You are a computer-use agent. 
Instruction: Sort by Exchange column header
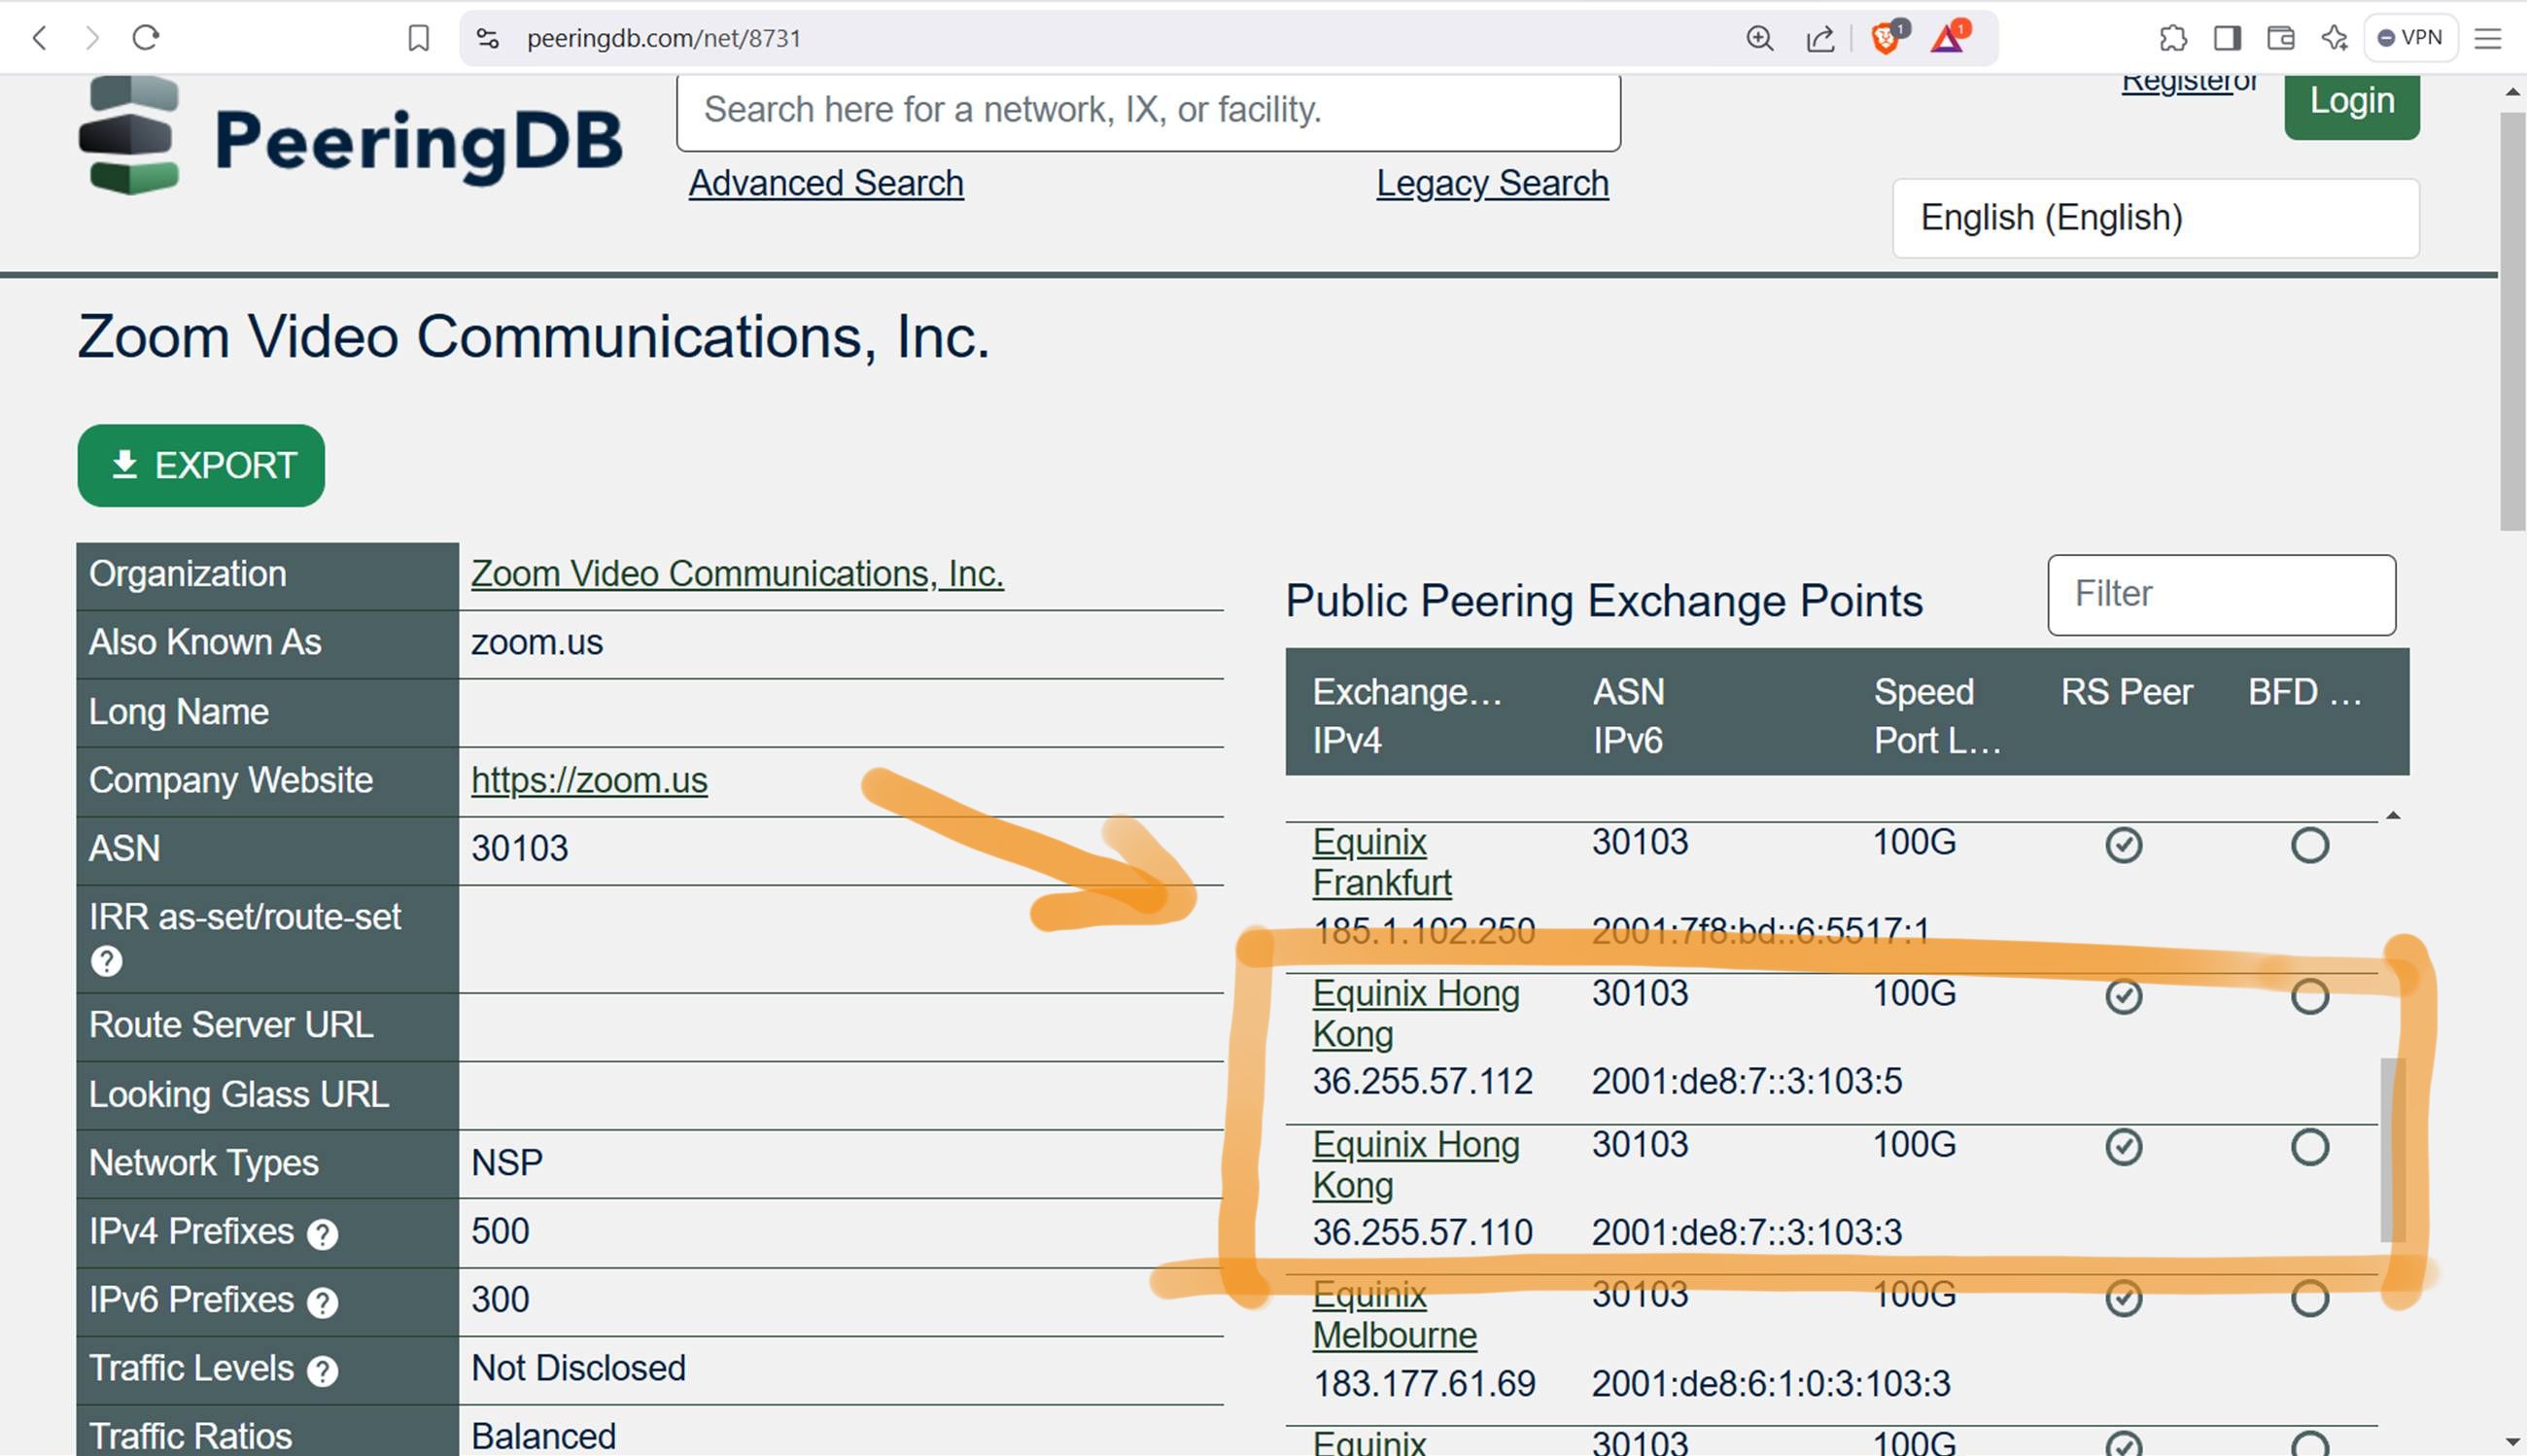pos(1407,692)
